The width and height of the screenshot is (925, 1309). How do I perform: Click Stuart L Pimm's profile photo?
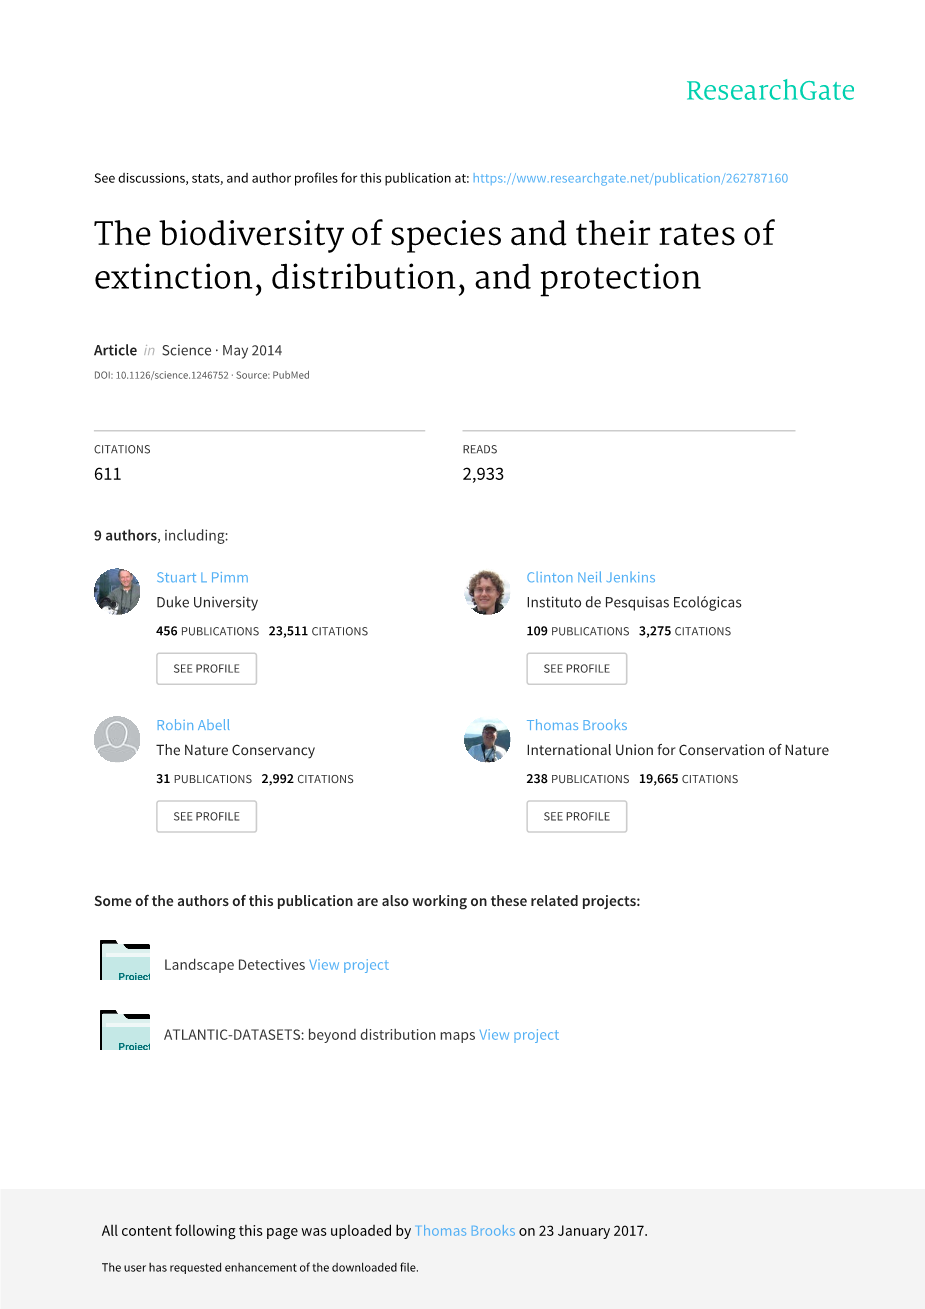pos(117,592)
